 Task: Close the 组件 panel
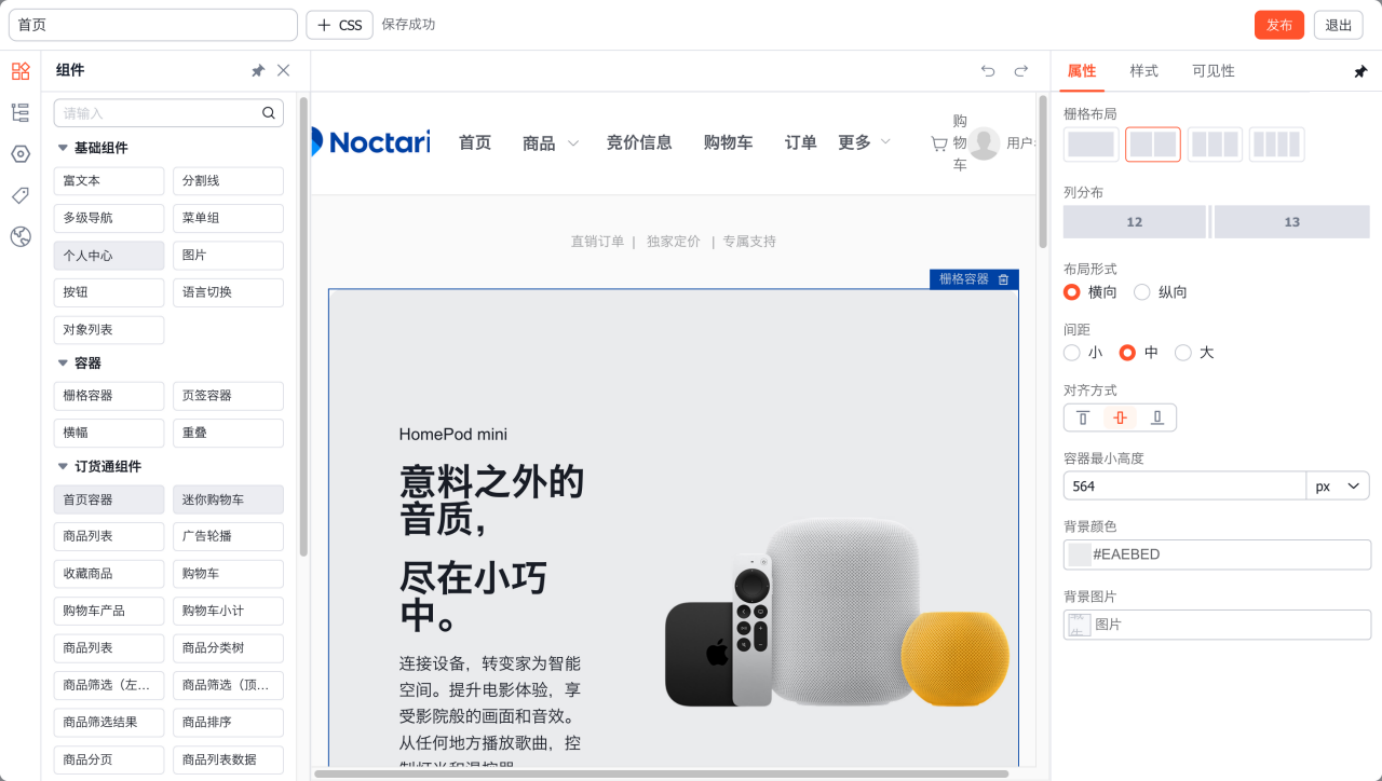tap(283, 70)
